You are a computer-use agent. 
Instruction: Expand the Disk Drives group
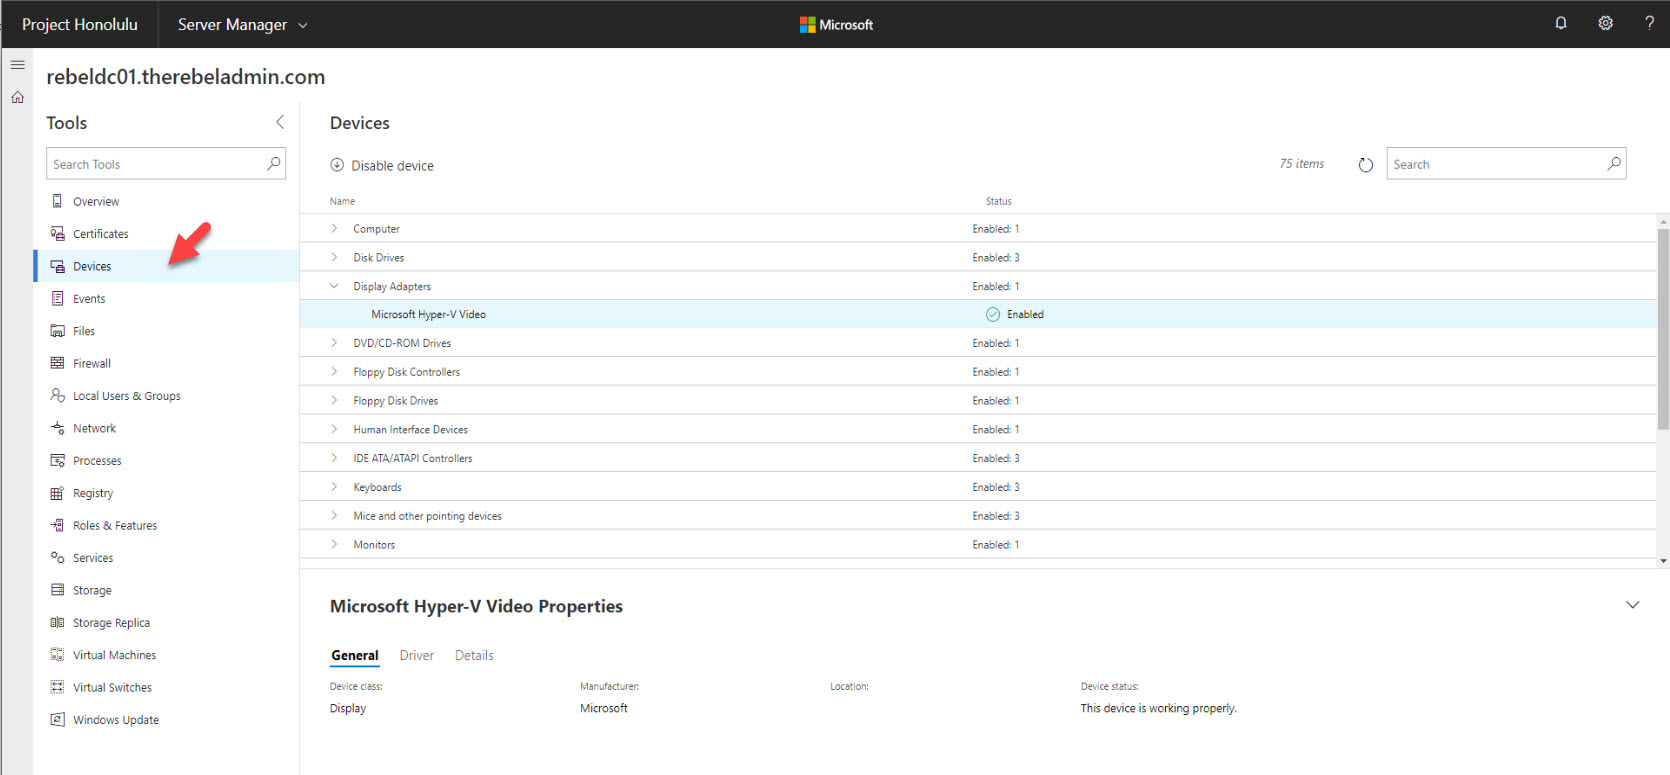point(334,257)
